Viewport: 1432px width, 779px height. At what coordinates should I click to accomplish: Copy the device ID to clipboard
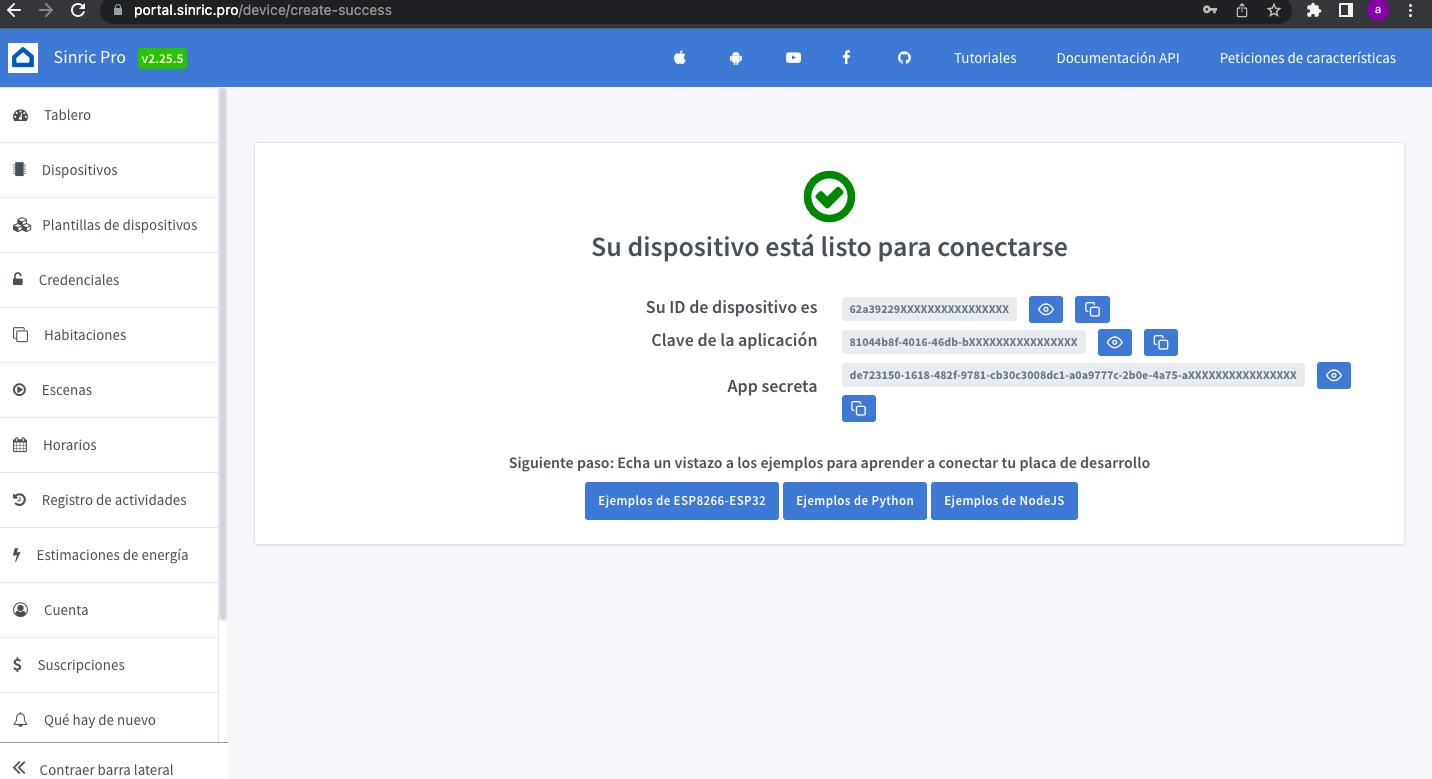1092,310
